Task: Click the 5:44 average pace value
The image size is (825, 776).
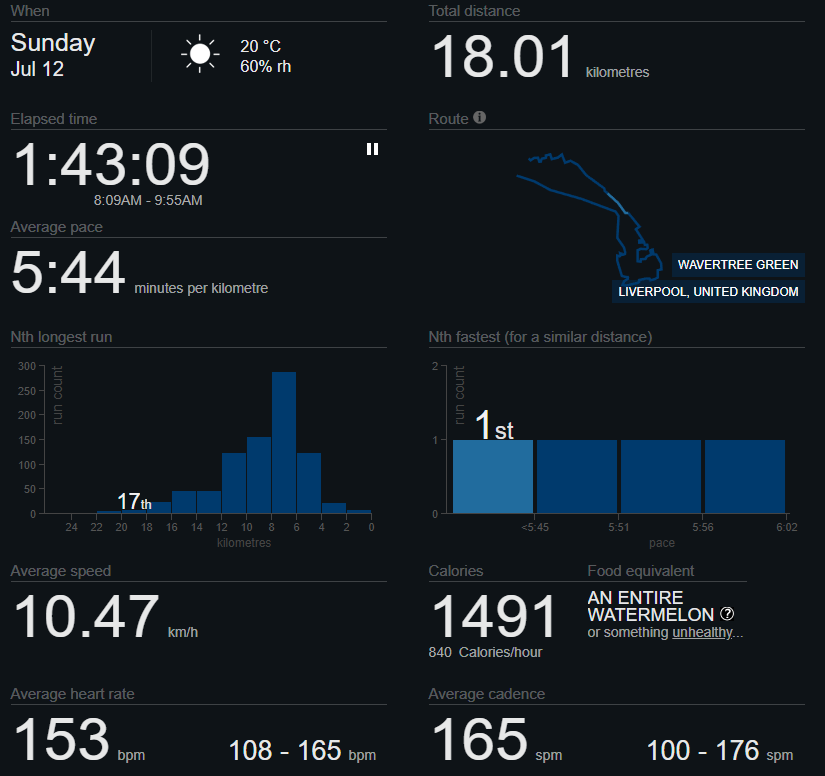Action: (x=68, y=273)
